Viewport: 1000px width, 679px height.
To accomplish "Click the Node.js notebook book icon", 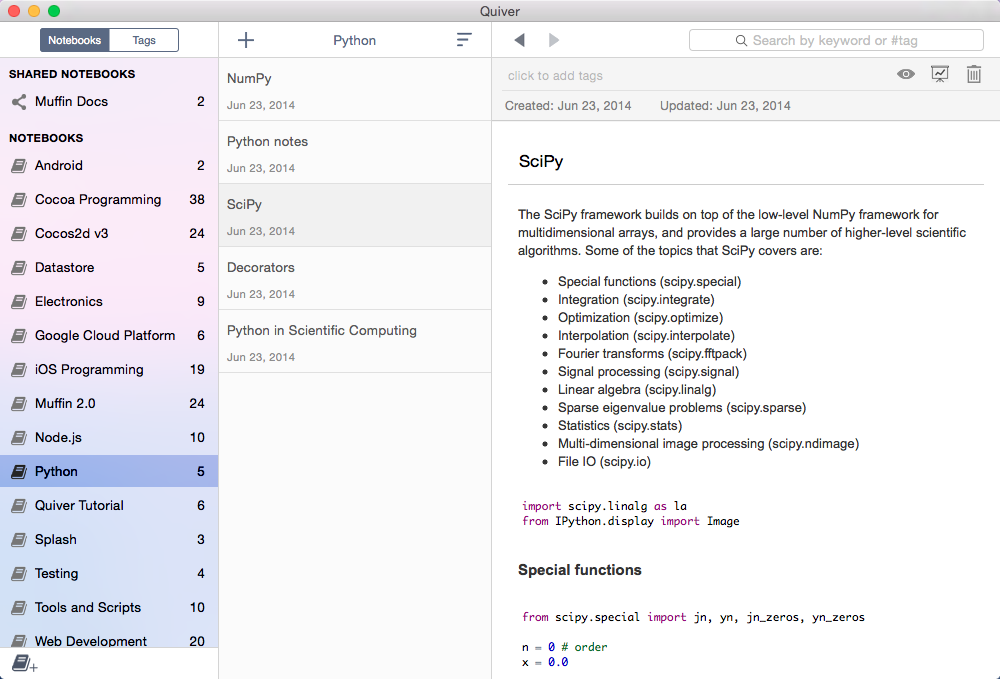I will click(19, 438).
